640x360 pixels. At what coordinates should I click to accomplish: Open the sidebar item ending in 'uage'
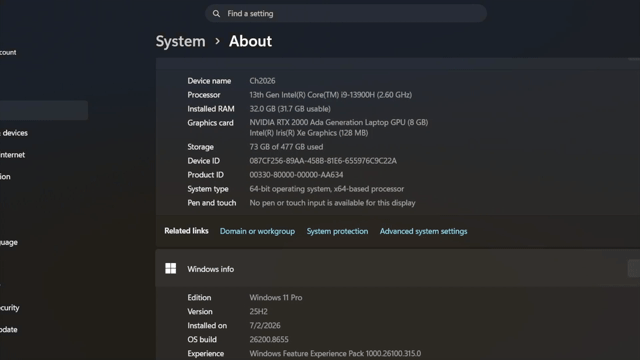click(9, 242)
